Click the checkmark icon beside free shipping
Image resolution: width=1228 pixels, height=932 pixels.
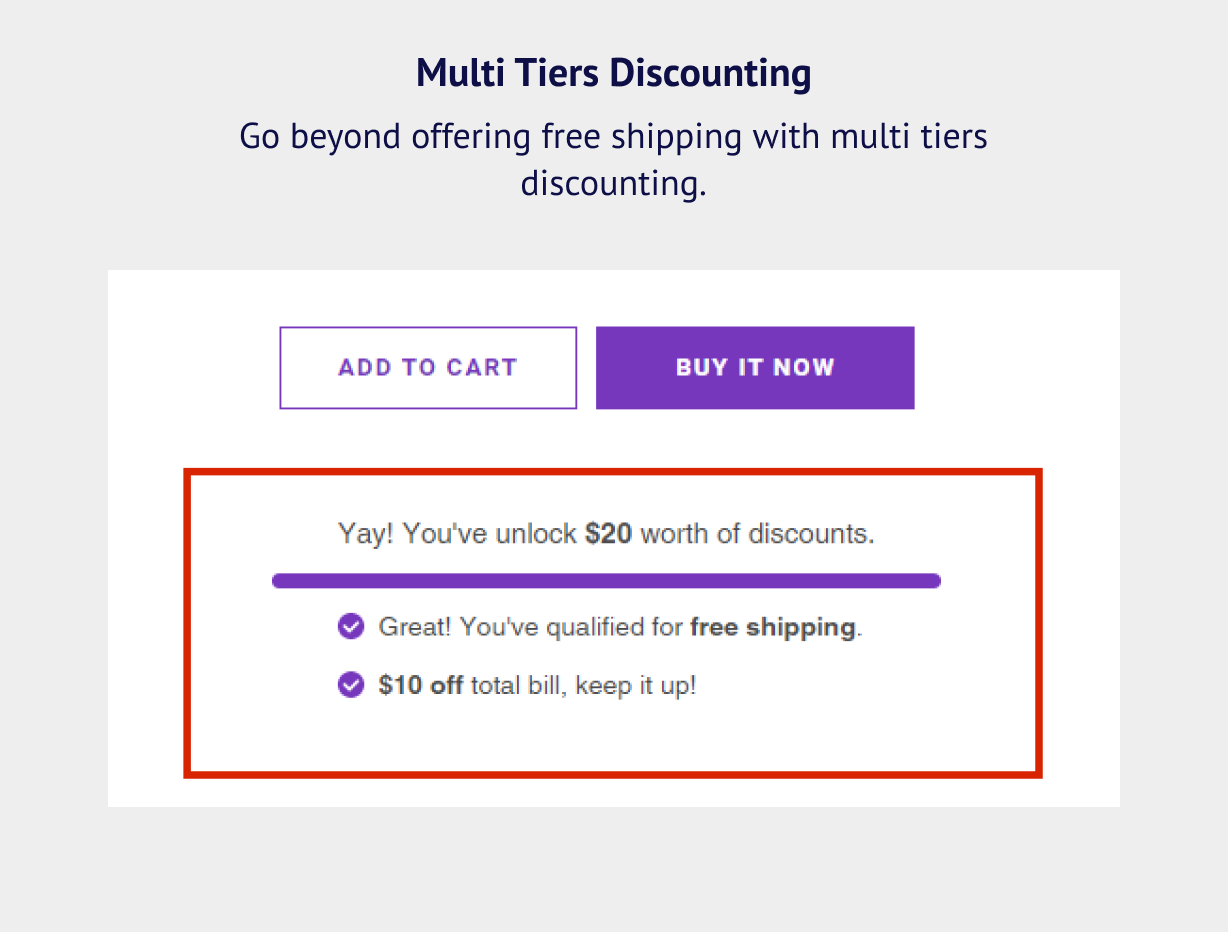pos(350,627)
